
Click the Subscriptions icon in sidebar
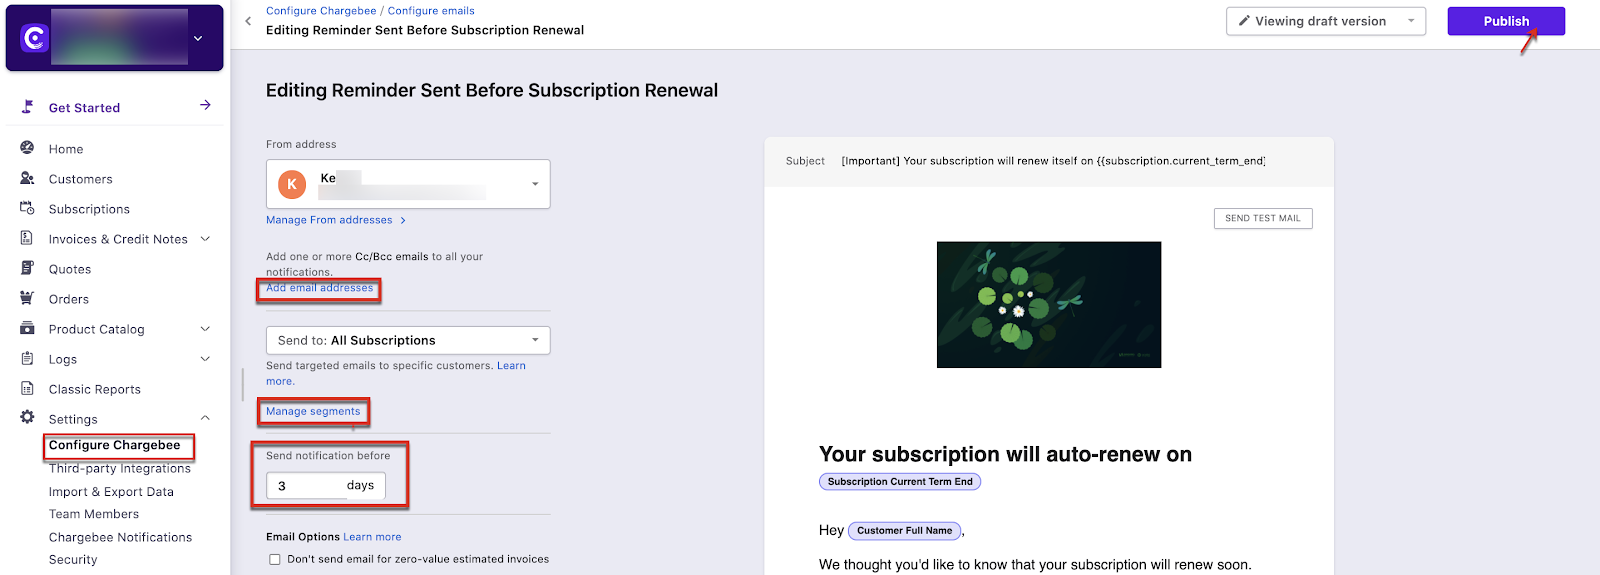coord(27,208)
